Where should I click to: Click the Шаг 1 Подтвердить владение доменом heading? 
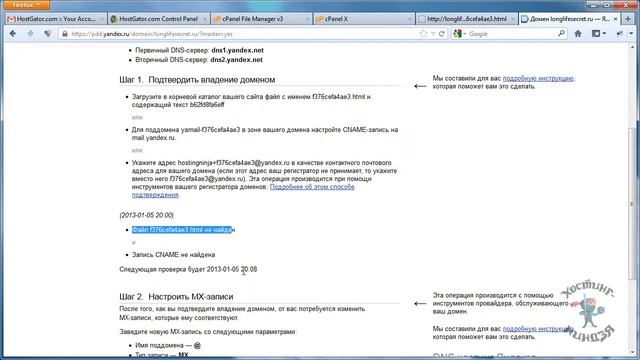point(197,80)
